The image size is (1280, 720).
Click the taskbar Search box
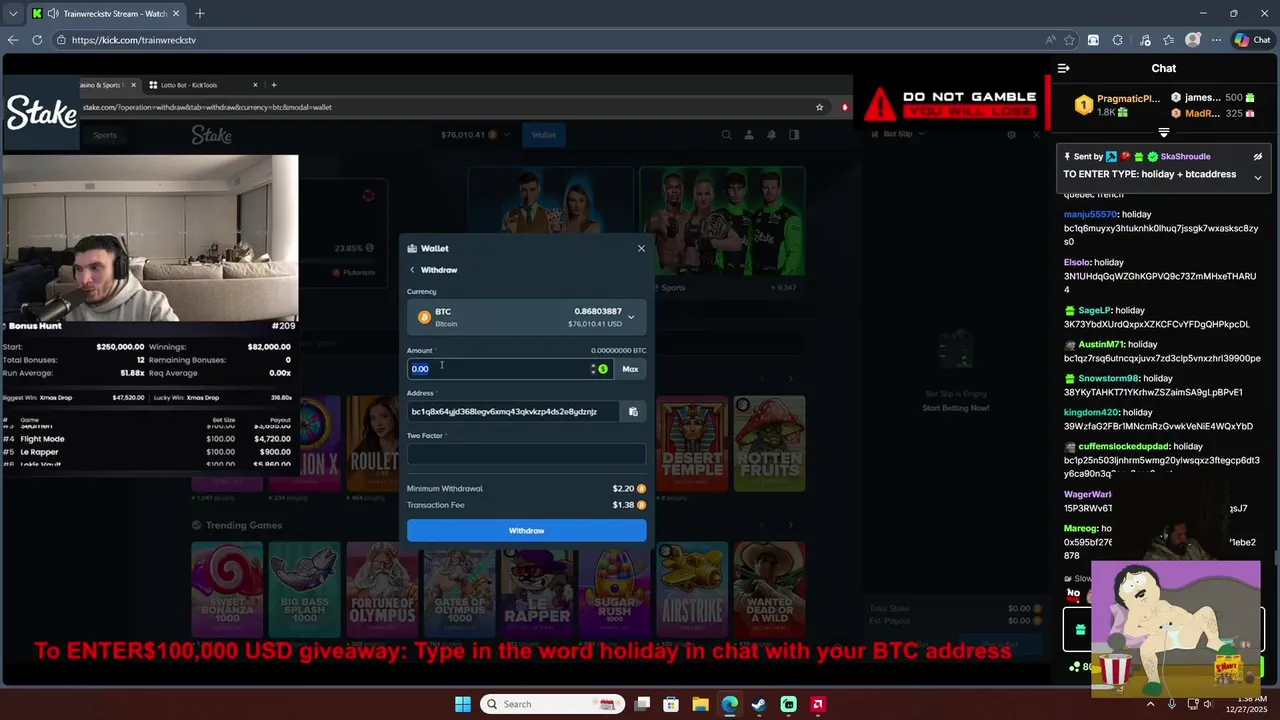[550, 704]
